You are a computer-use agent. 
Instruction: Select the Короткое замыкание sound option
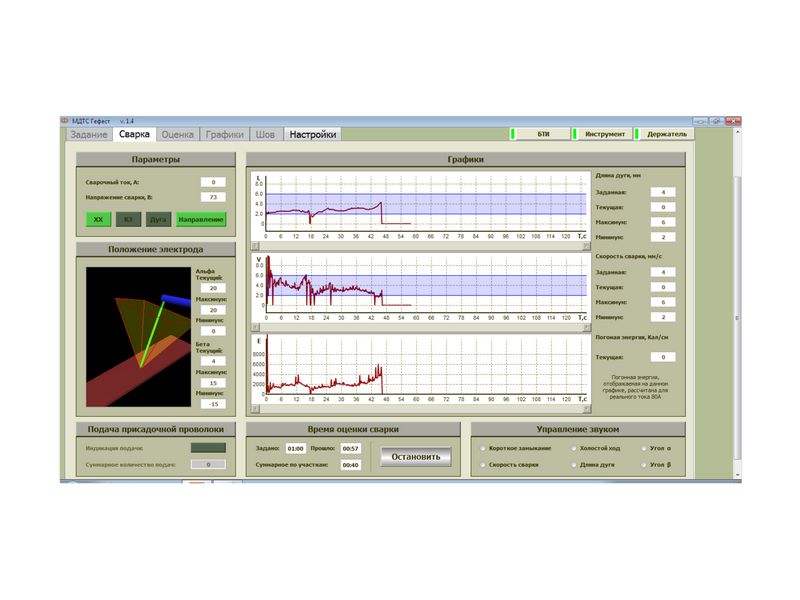(x=484, y=448)
